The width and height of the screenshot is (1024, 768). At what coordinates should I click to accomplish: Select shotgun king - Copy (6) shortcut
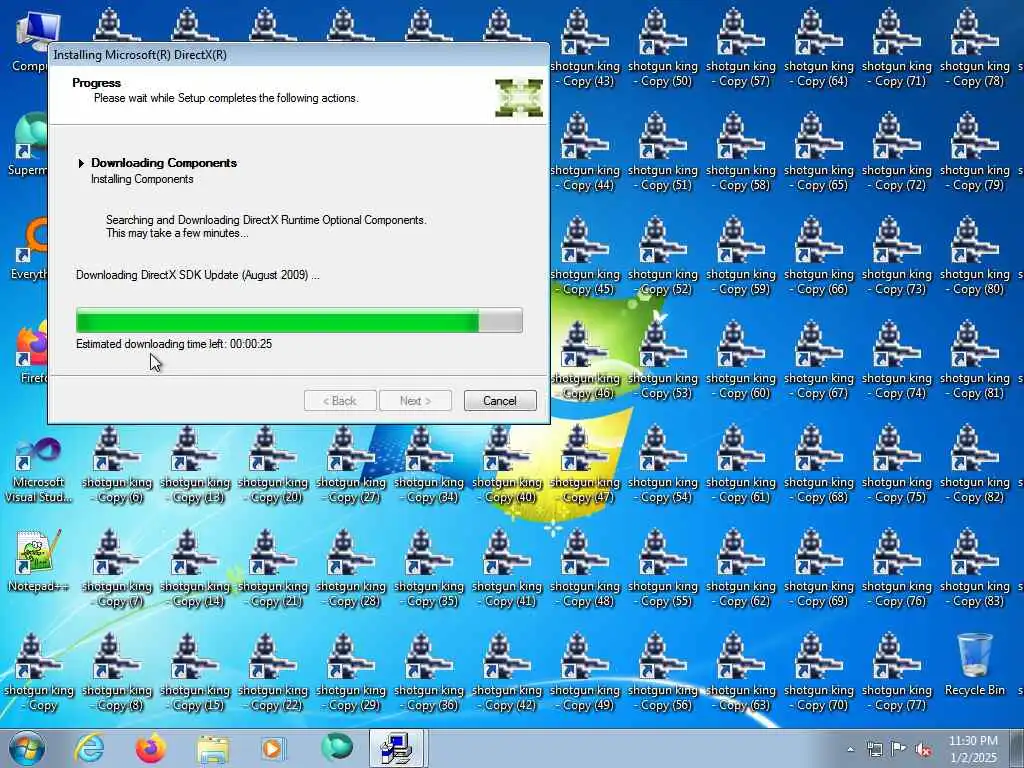click(x=117, y=464)
